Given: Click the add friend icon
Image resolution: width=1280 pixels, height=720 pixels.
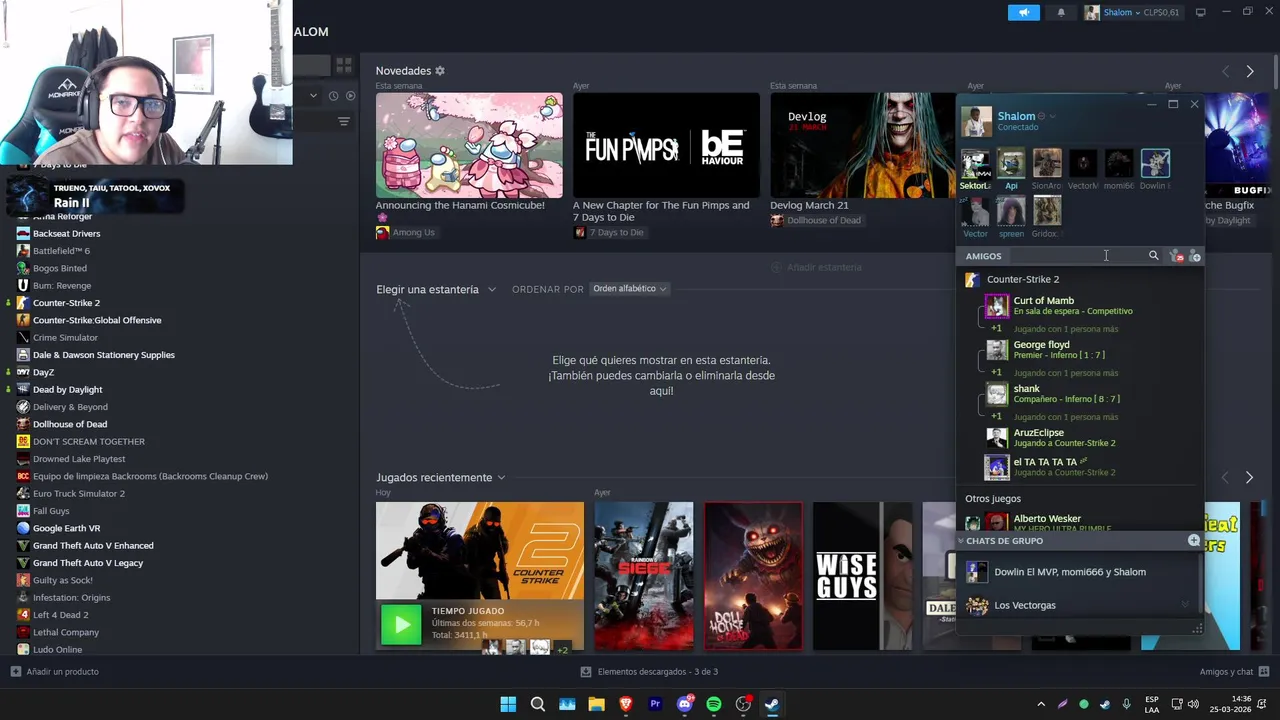Looking at the screenshot, I should click(x=1194, y=256).
